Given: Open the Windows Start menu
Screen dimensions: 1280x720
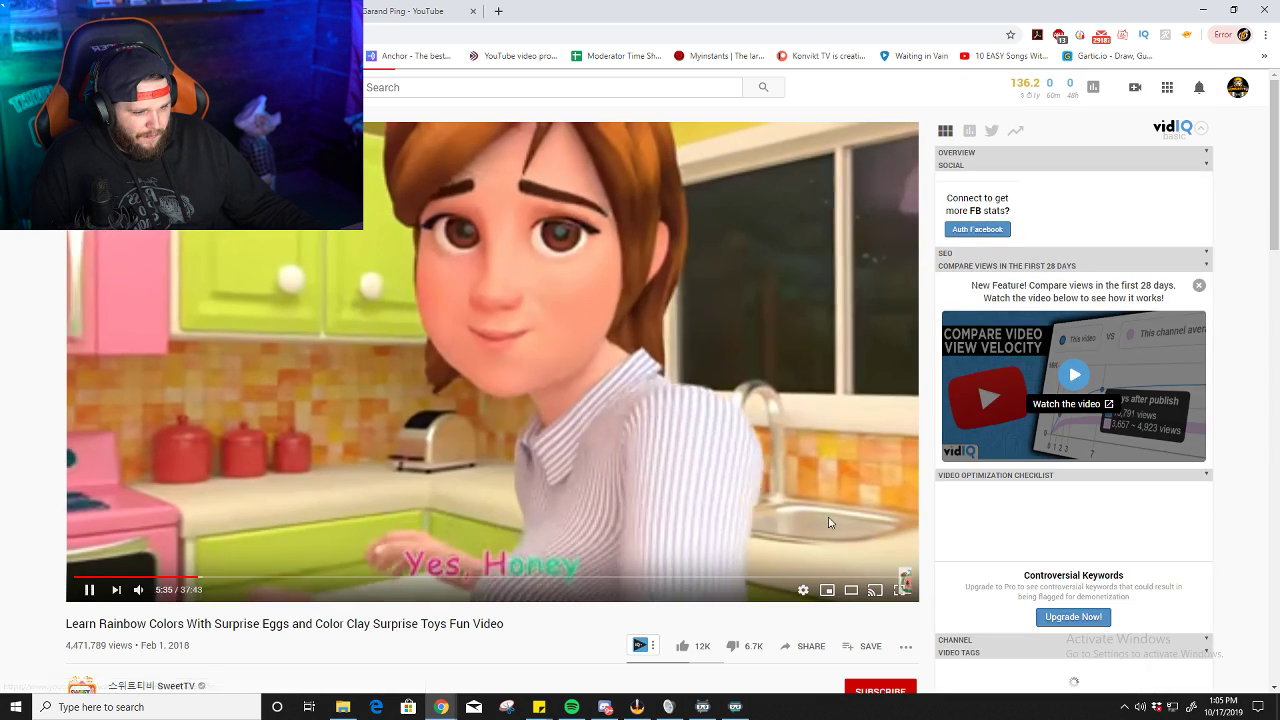Looking at the screenshot, I should click(x=15, y=707).
